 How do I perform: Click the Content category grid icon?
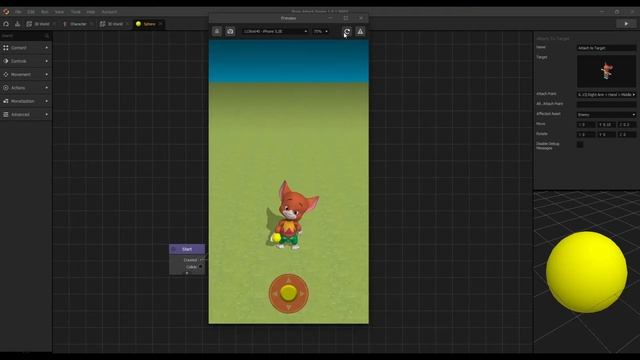pos(6,48)
